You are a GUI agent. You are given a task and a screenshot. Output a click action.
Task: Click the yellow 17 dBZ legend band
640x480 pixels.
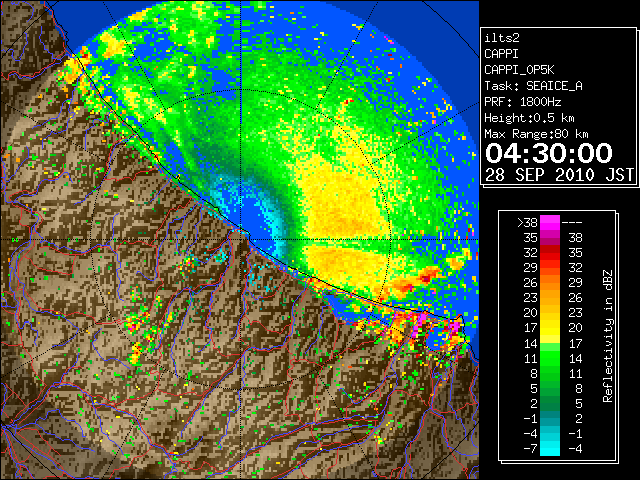point(550,328)
